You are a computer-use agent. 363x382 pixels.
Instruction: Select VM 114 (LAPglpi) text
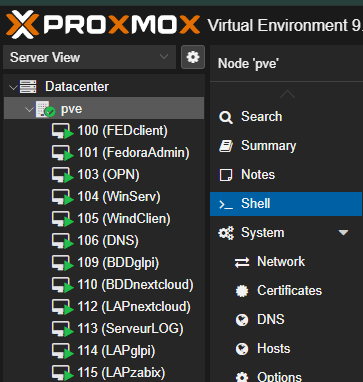pos(116,351)
